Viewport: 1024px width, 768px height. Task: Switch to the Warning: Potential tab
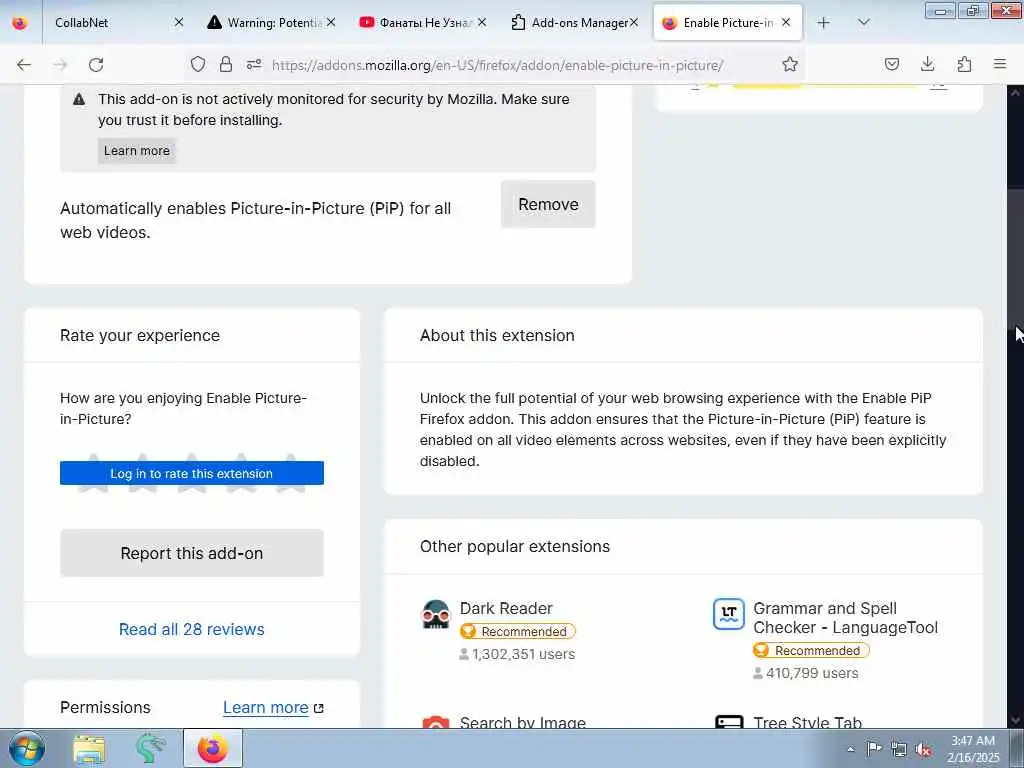tap(272, 23)
